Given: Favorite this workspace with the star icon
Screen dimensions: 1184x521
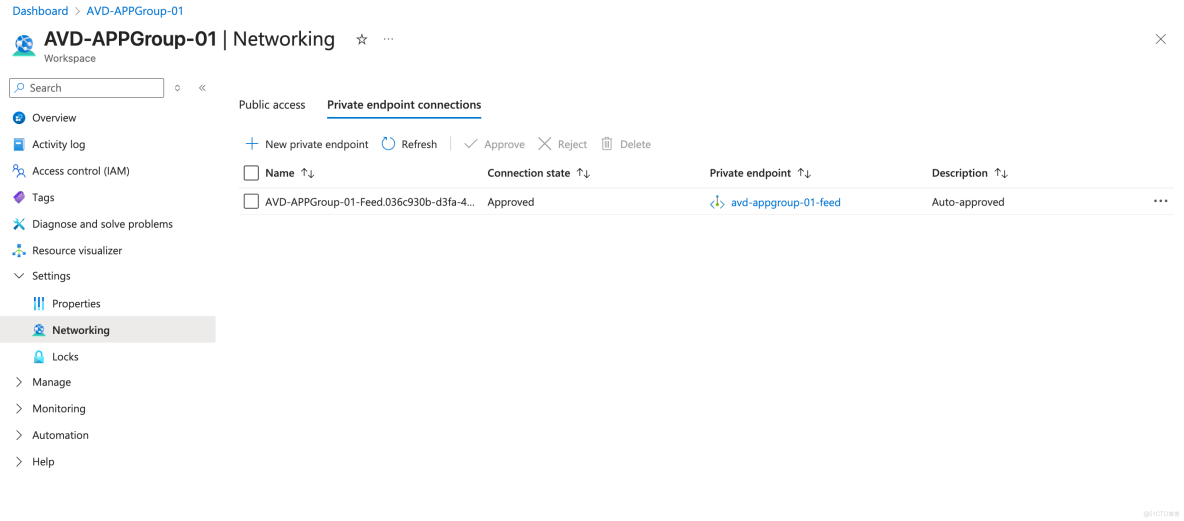Looking at the screenshot, I should coord(362,39).
